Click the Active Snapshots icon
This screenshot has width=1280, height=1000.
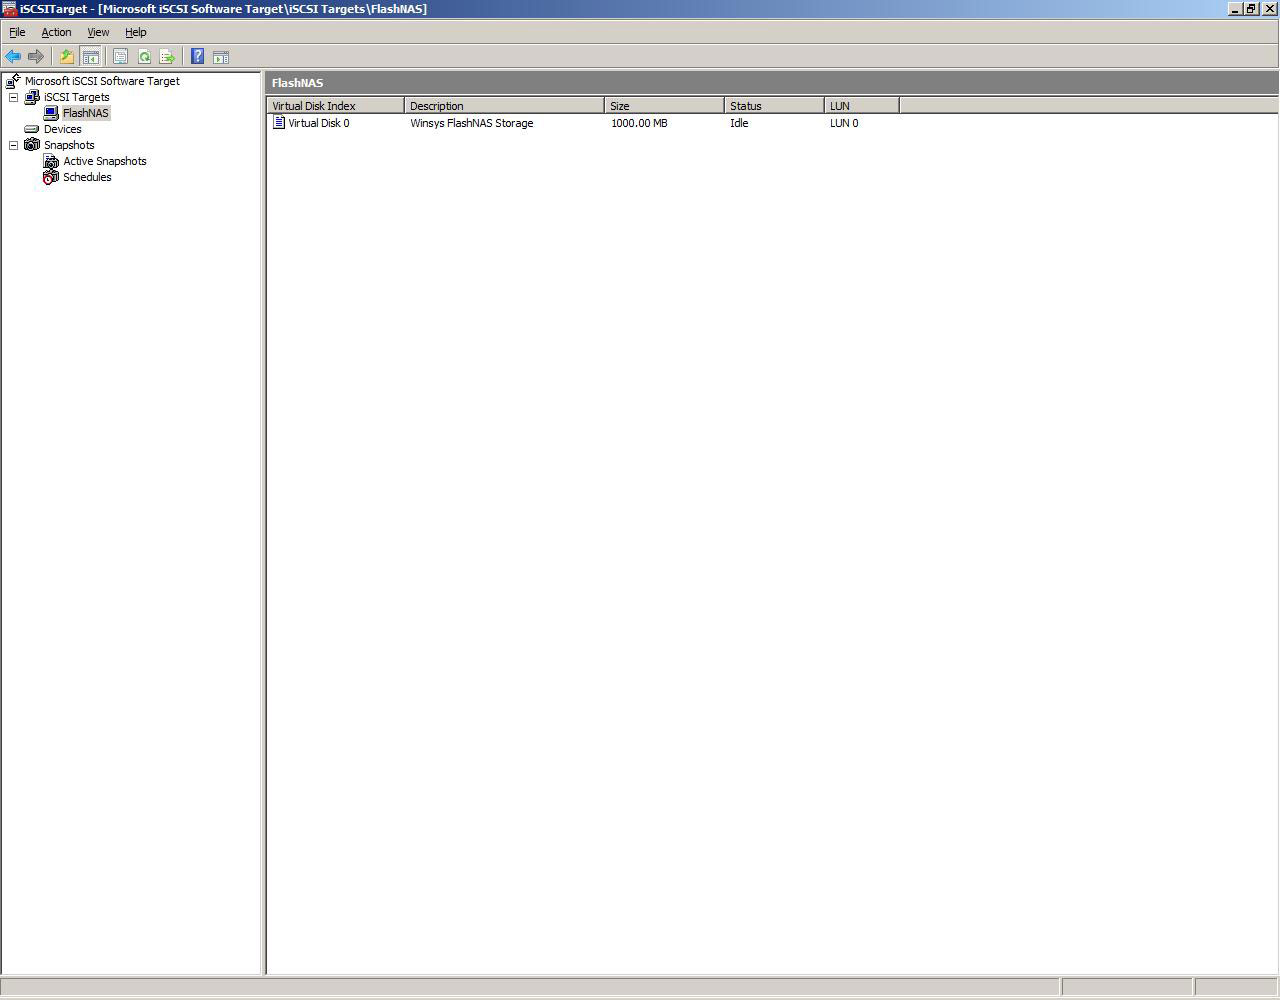pyautogui.click(x=51, y=161)
